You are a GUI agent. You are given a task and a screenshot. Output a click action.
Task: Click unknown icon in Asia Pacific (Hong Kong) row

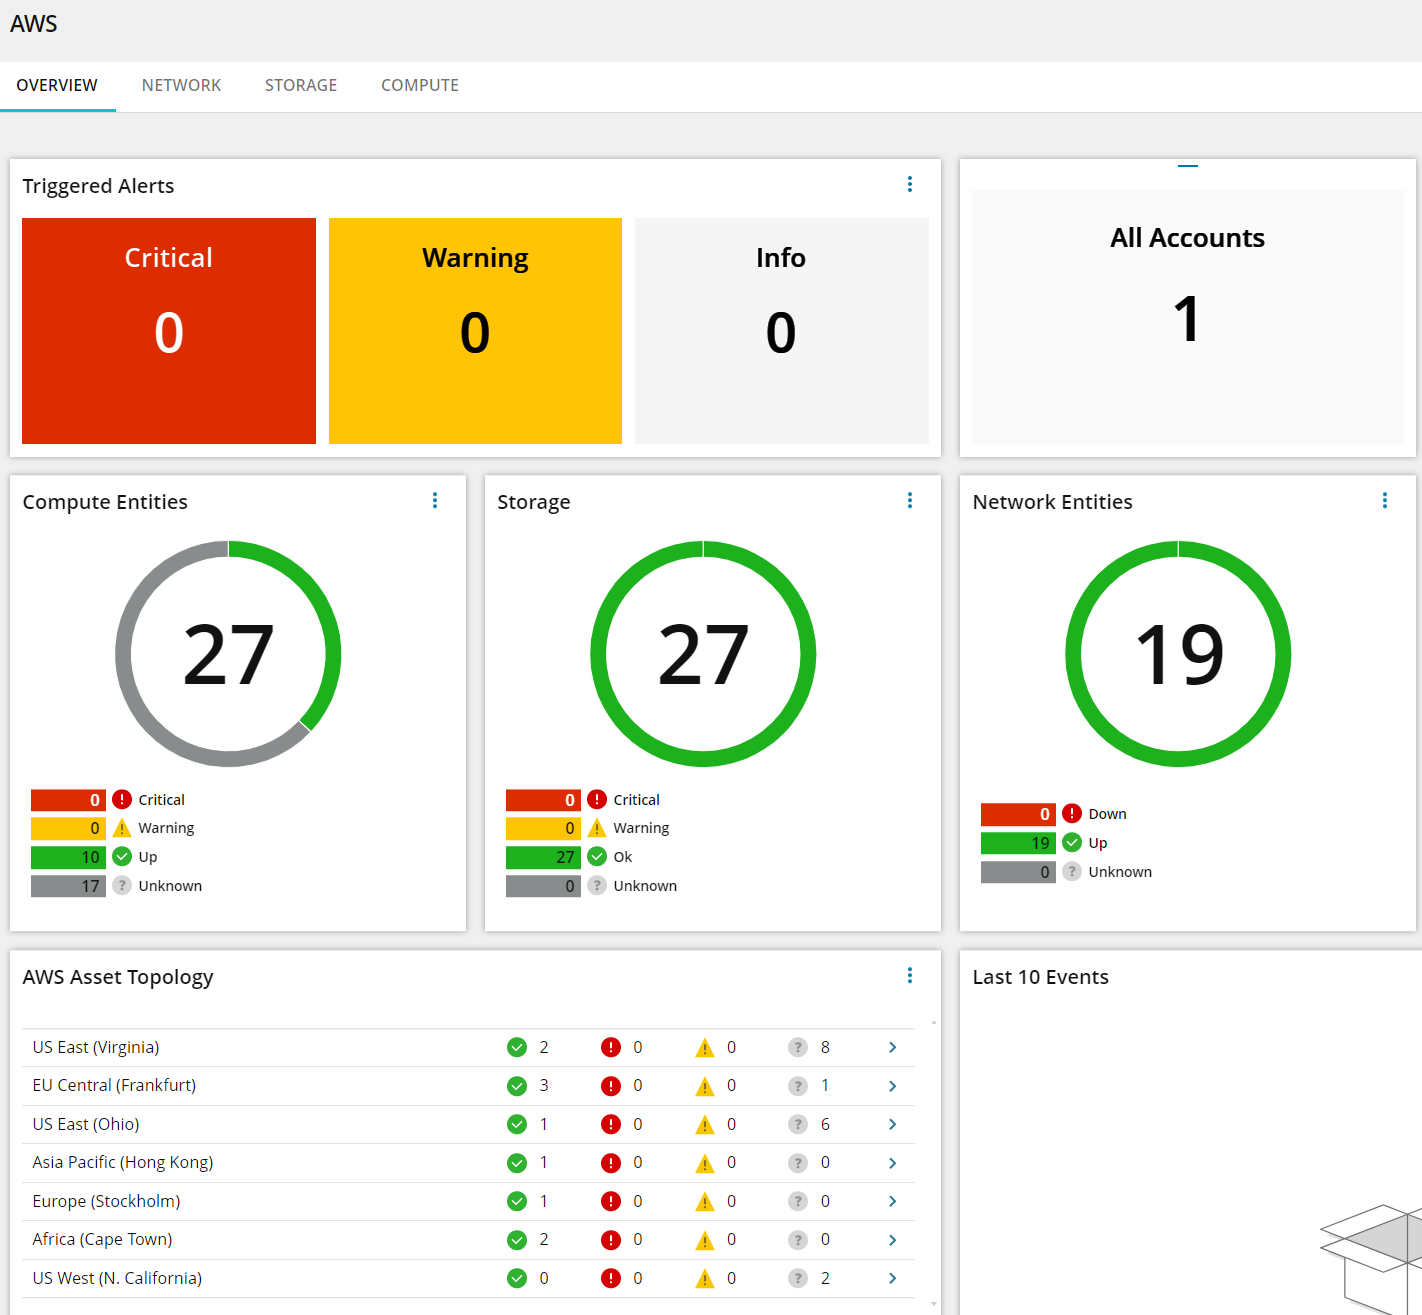click(798, 1163)
